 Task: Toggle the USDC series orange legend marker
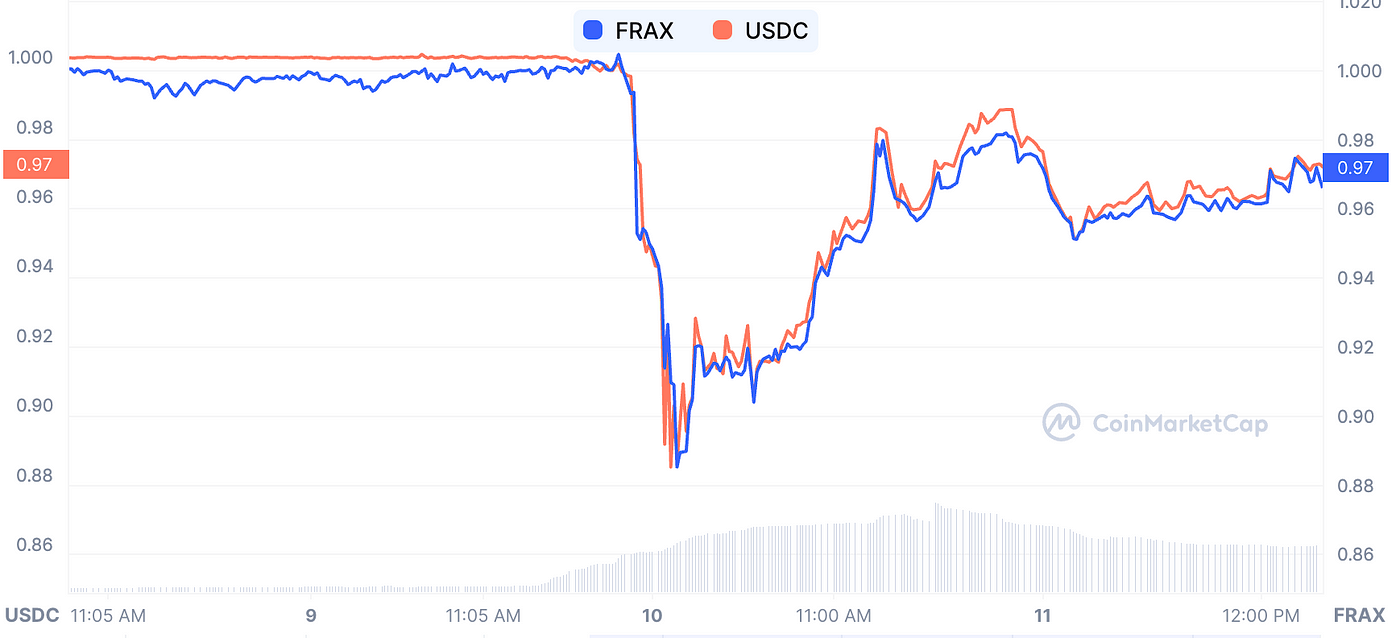(x=724, y=31)
